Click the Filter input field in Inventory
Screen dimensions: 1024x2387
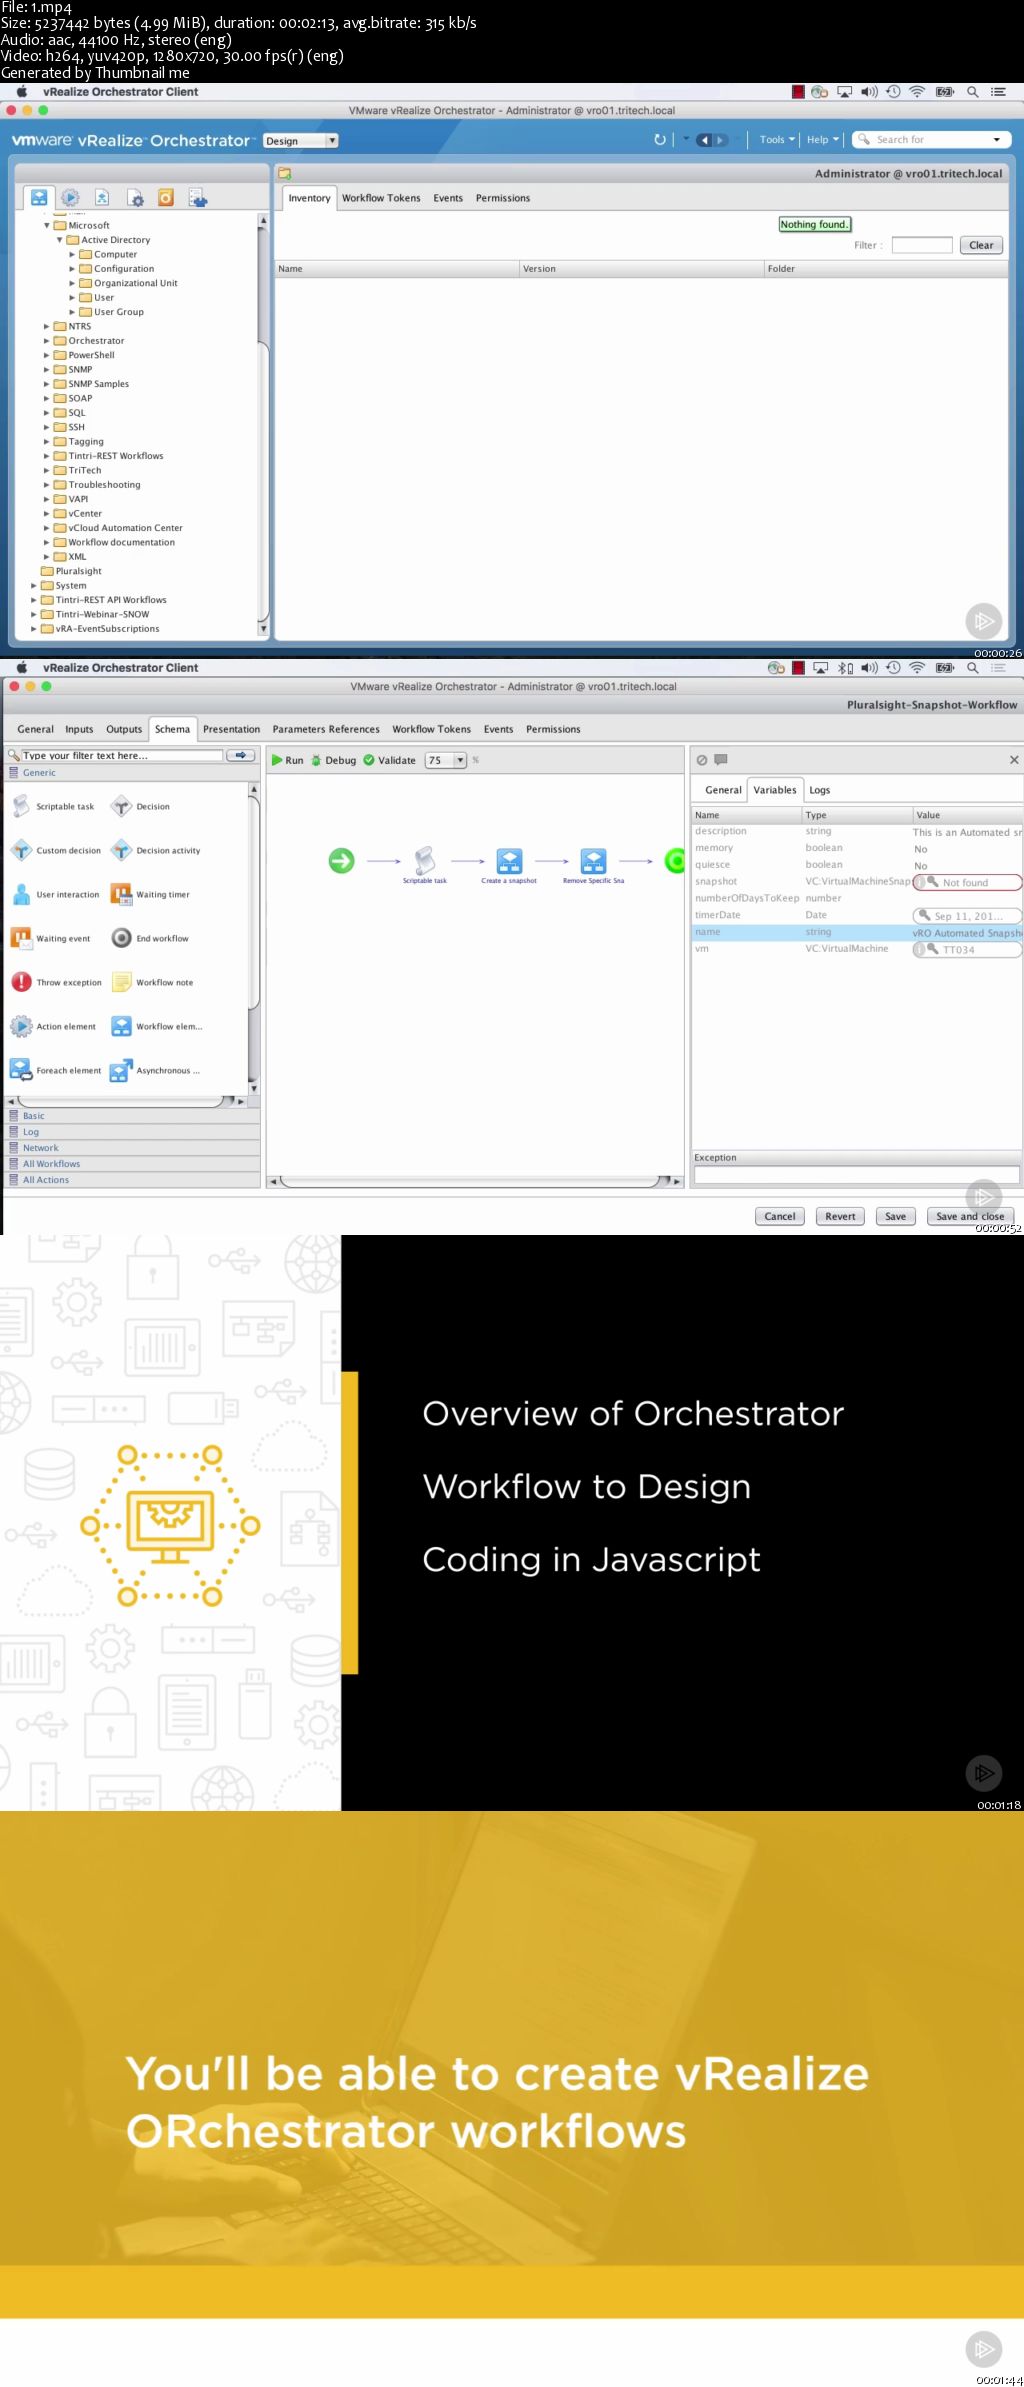pyautogui.click(x=922, y=245)
